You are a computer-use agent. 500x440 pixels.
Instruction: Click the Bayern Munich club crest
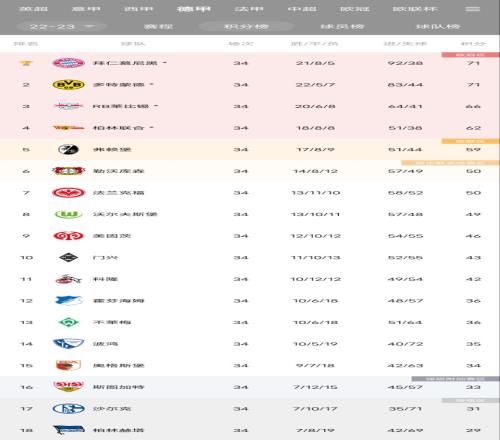tap(68, 63)
